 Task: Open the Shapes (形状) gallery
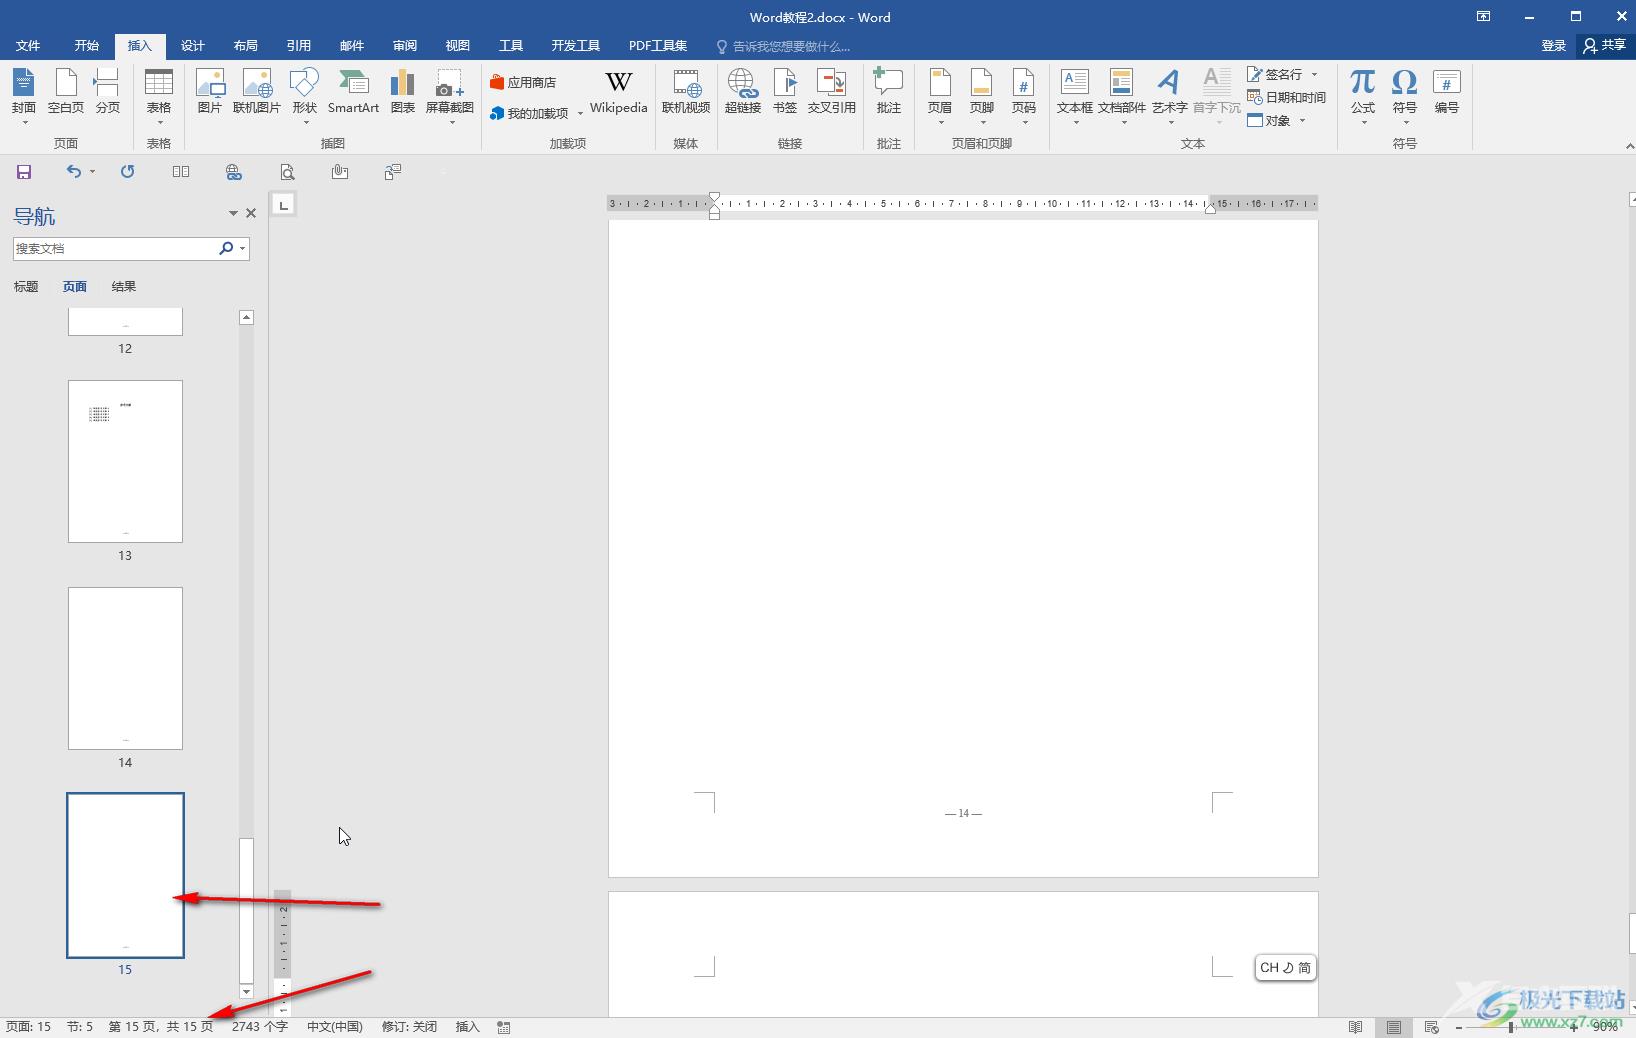pyautogui.click(x=304, y=96)
